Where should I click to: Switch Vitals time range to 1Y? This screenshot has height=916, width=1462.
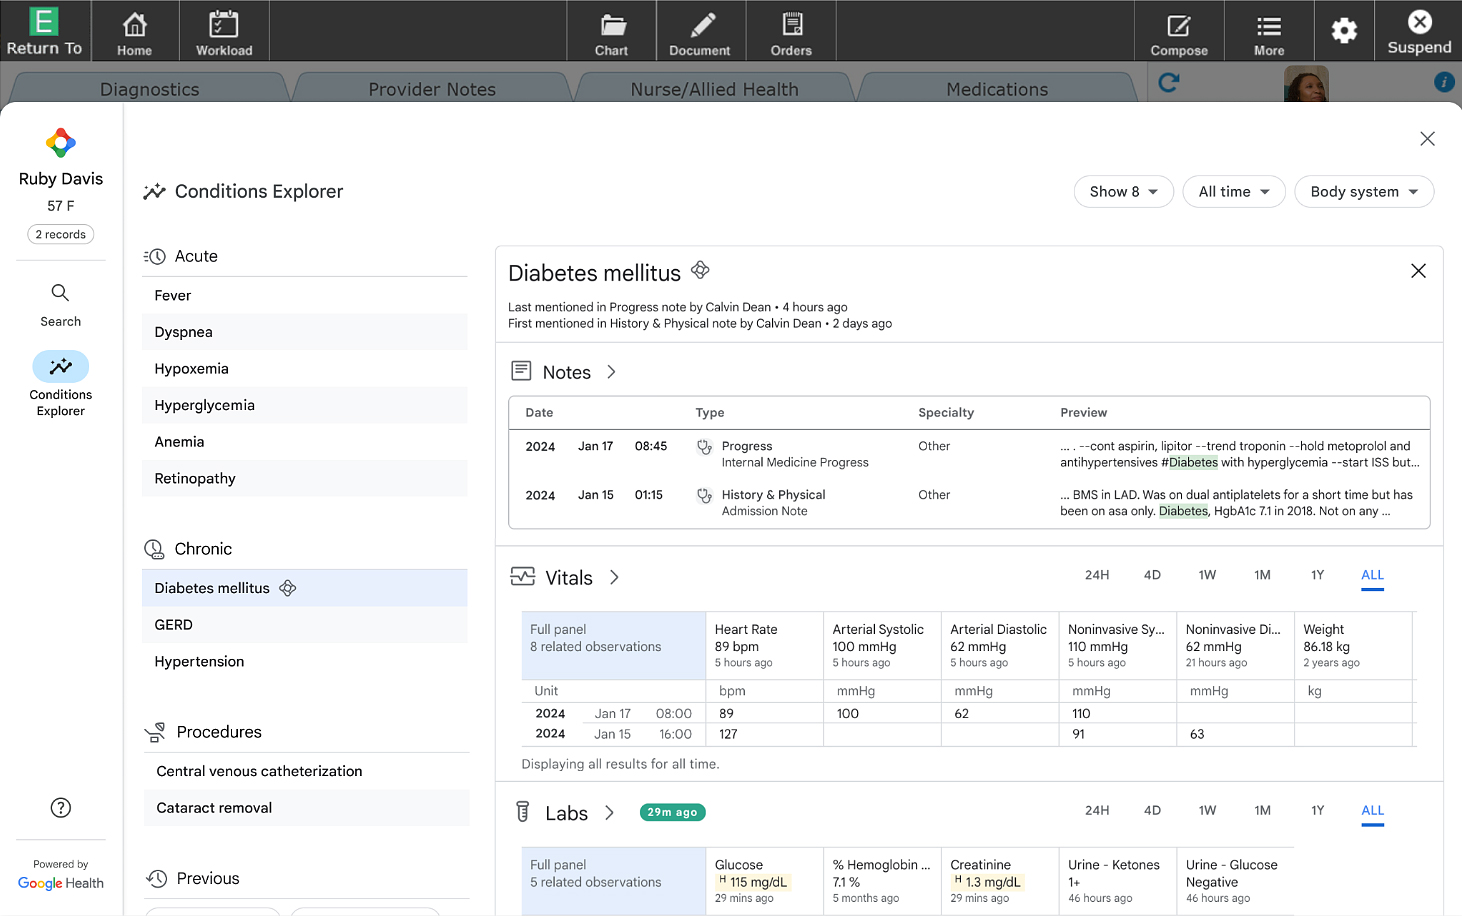tap(1317, 575)
